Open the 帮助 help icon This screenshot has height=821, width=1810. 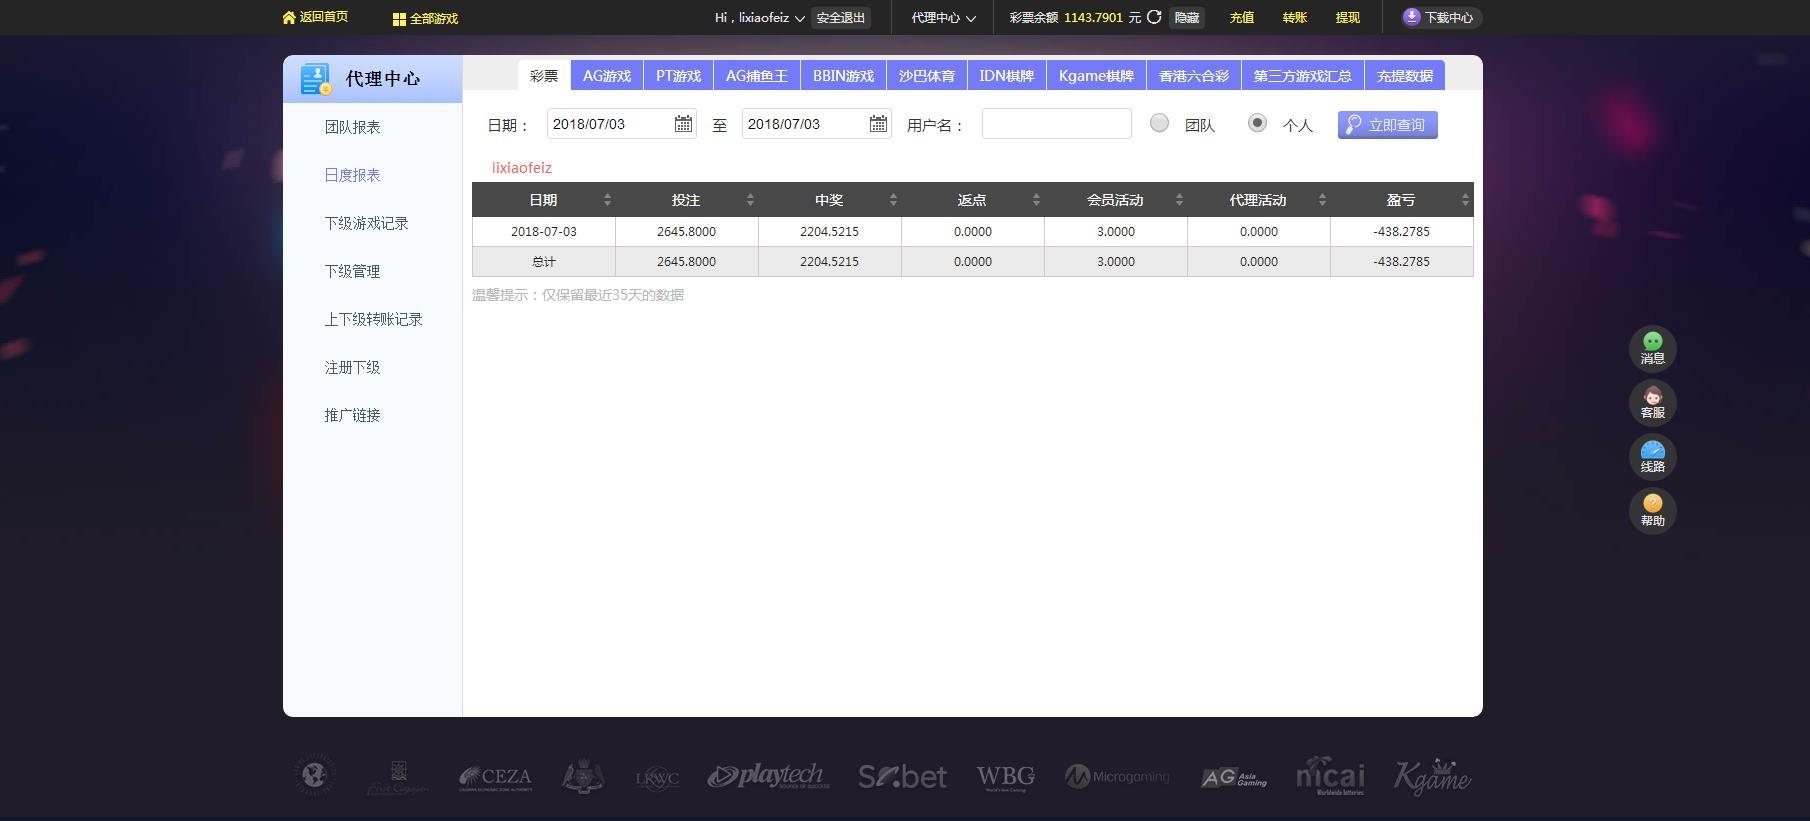(1652, 503)
